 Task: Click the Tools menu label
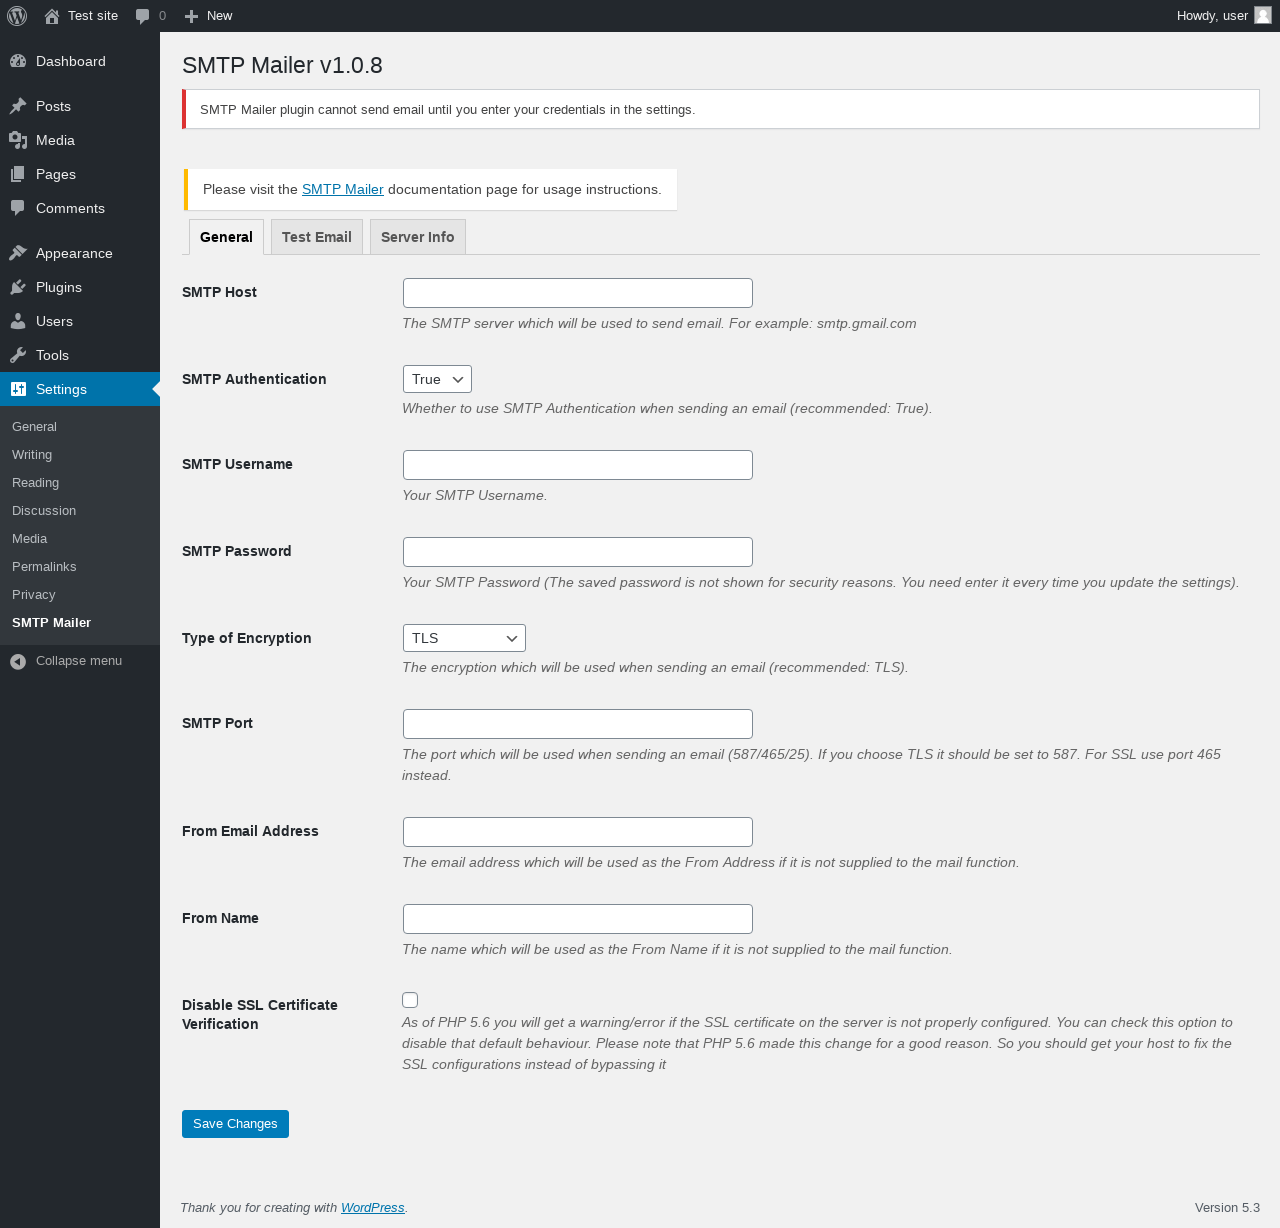coord(53,355)
